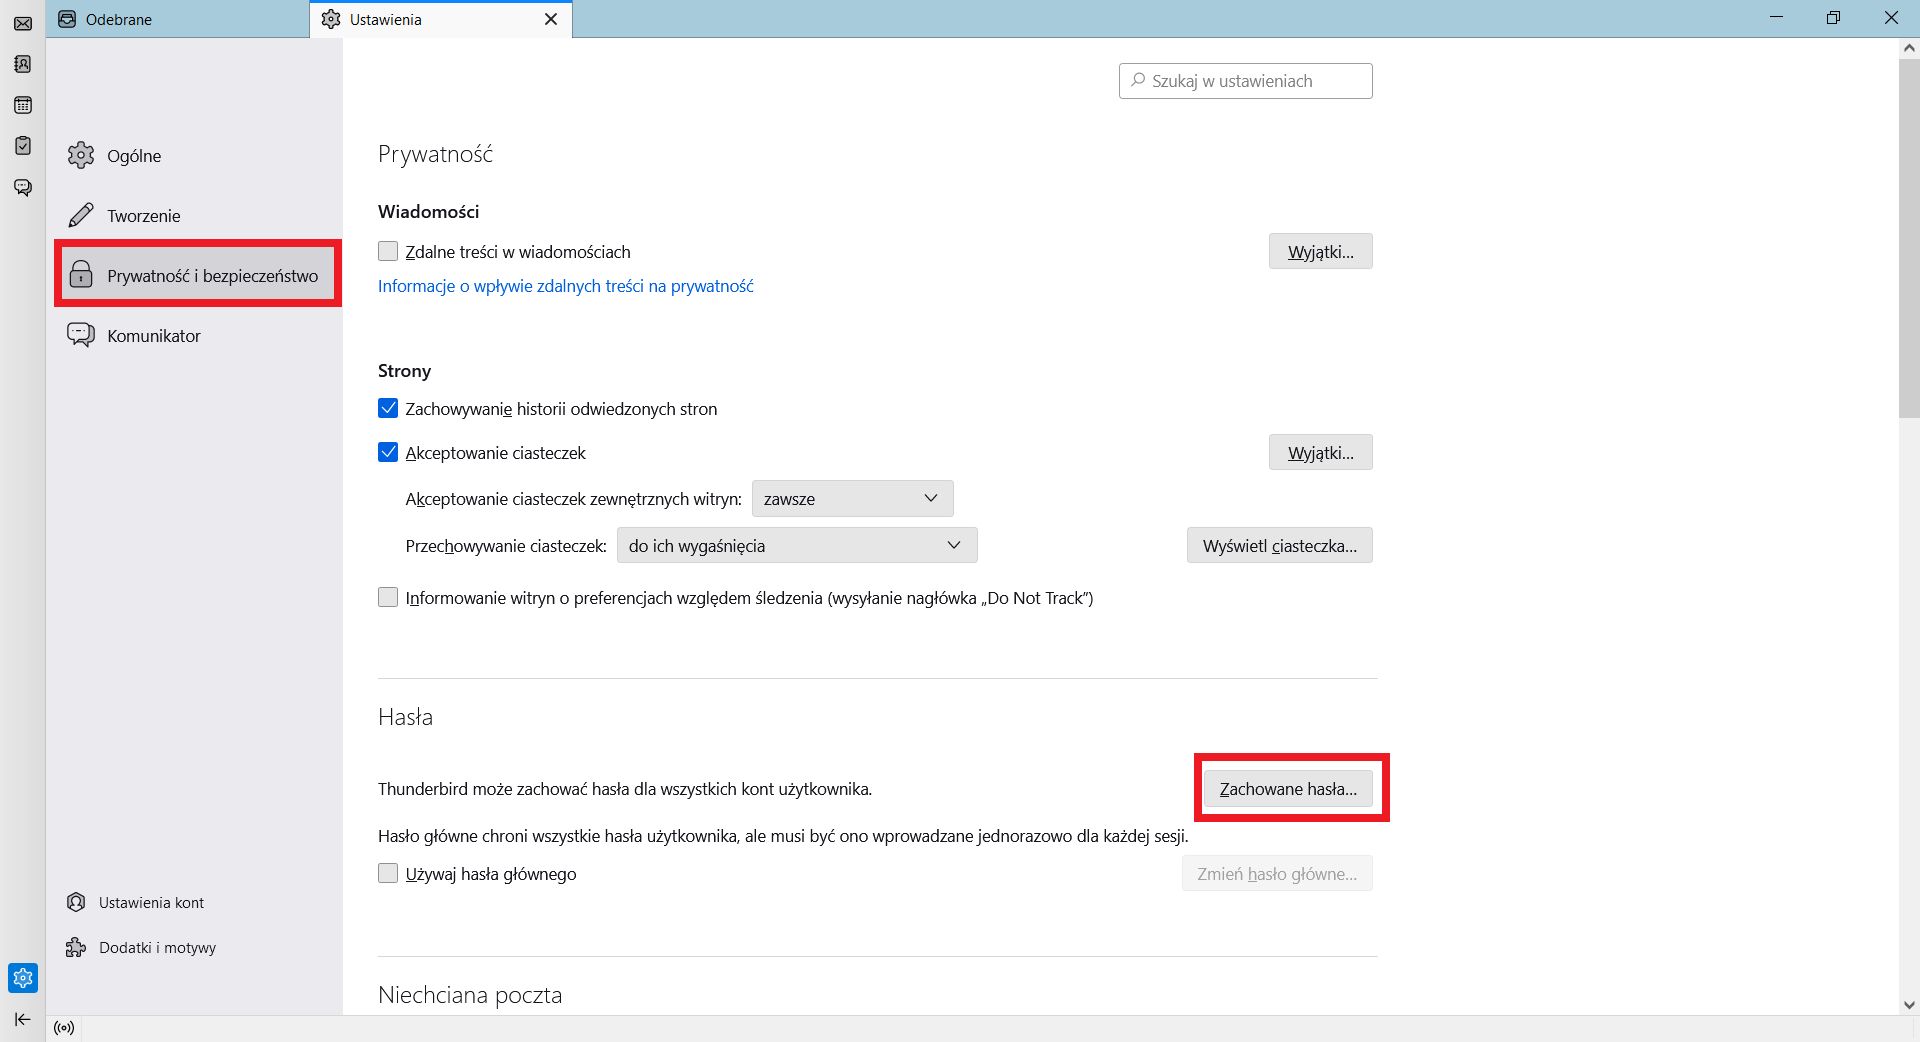Viewport: 1920px width, 1042px height.
Task: Click the blue Settings gear icon
Action: (x=23, y=978)
